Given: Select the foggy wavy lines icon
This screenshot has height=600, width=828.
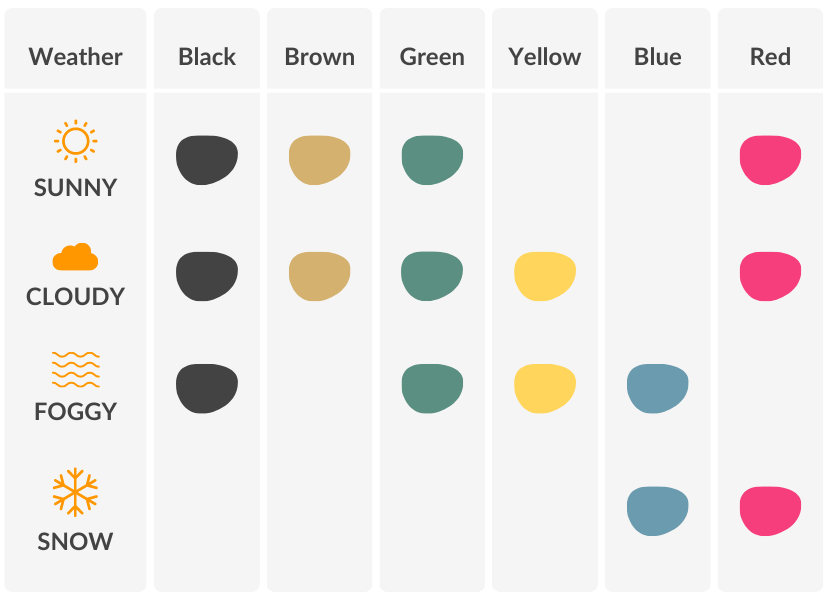Looking at the screenshot, I should click(x=75, y=370).
